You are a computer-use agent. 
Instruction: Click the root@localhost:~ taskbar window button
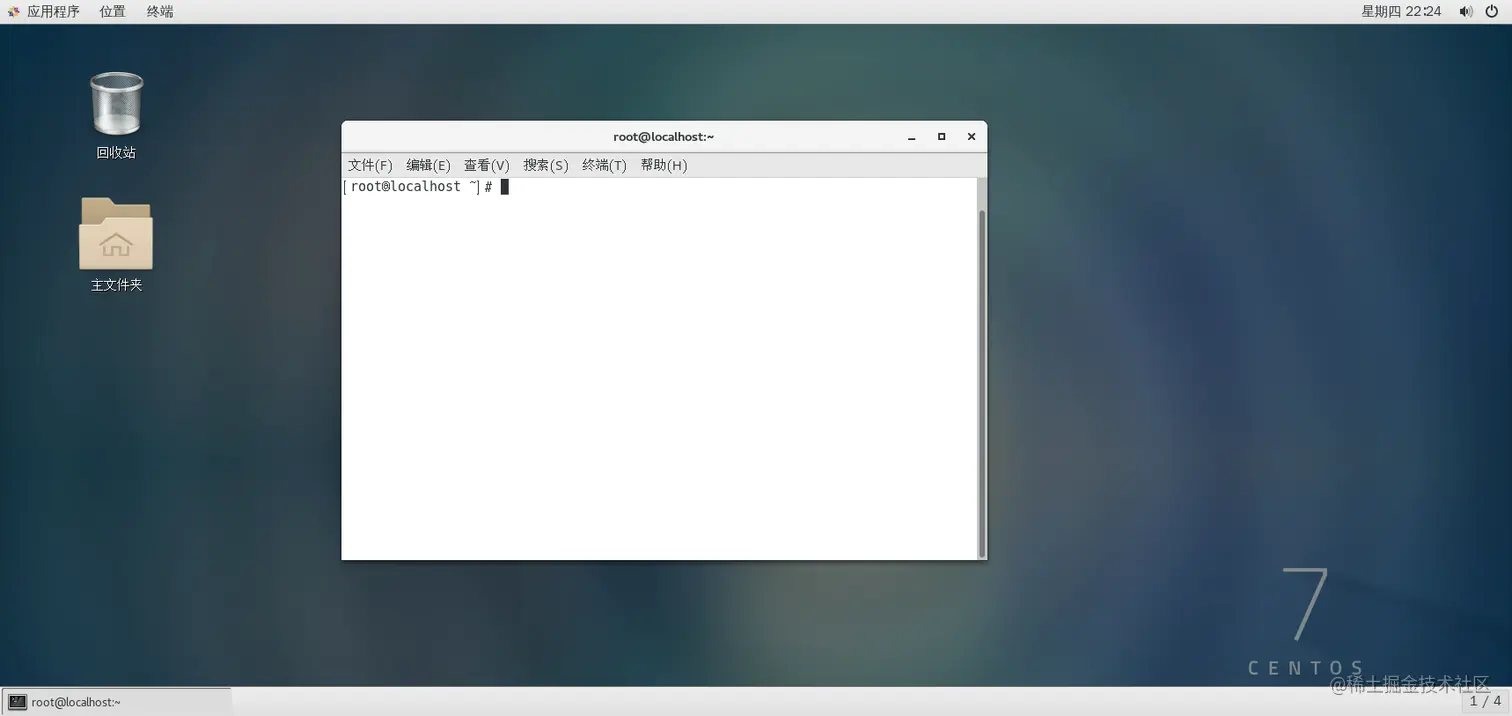(116, 702)
